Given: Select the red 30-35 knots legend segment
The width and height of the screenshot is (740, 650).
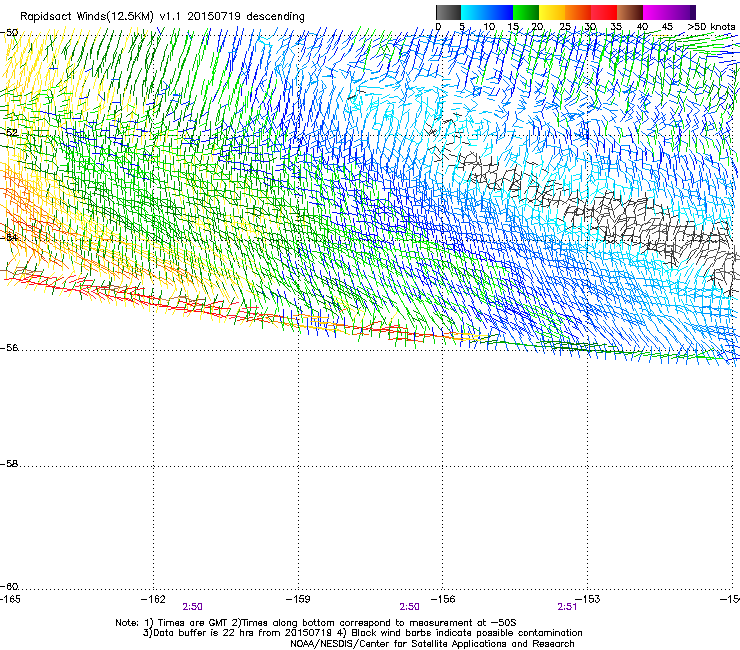Looking at the screenshot, I should 604,12.
